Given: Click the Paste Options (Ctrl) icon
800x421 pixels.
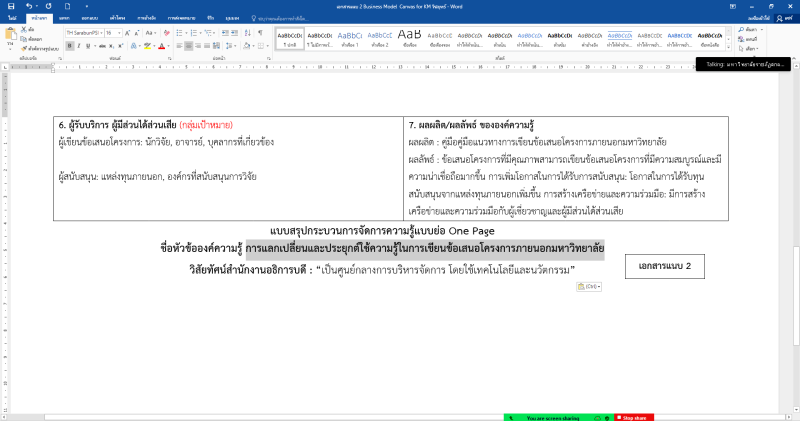Looking at the screenshot, I should (x=587, y=286).
